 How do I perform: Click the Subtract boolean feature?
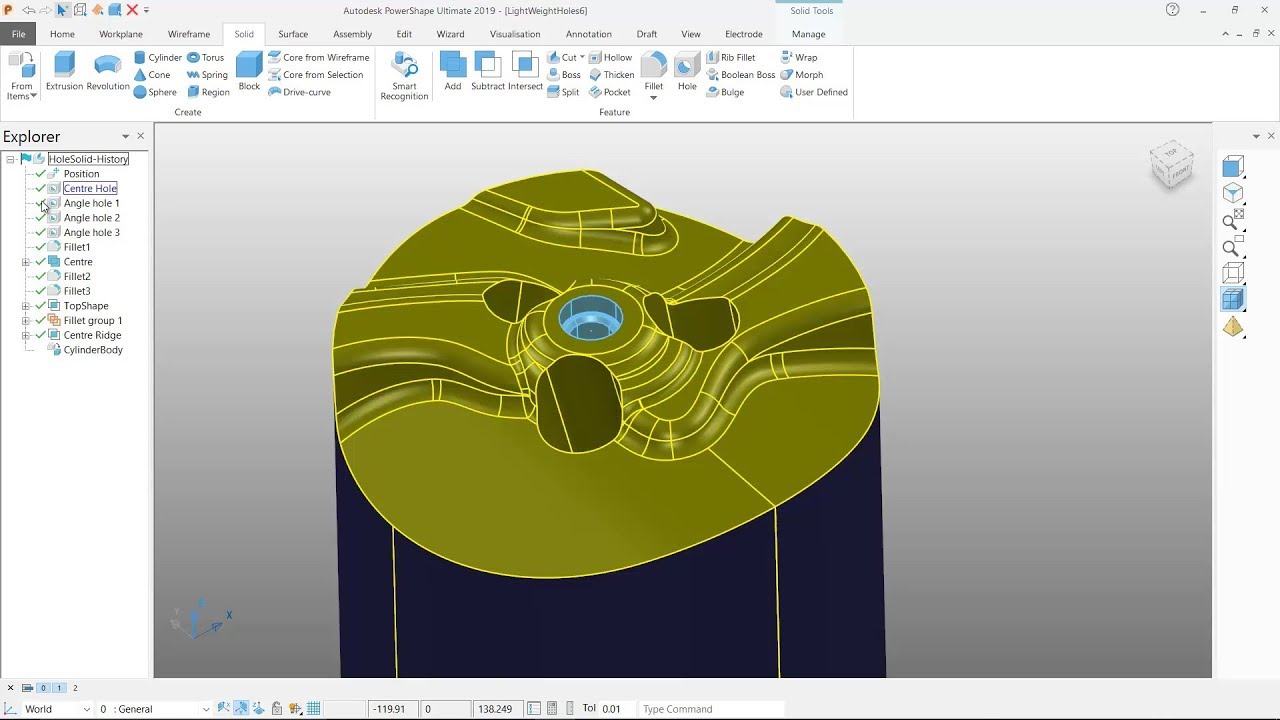pos(488,72)
